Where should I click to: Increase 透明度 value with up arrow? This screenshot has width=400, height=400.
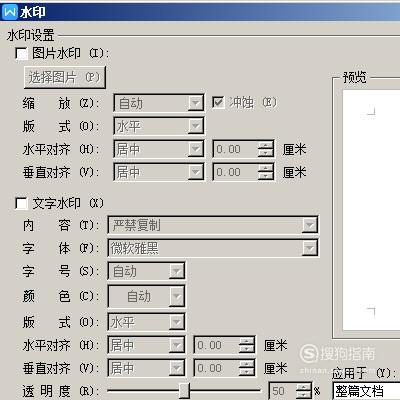(x=304, y=387)
